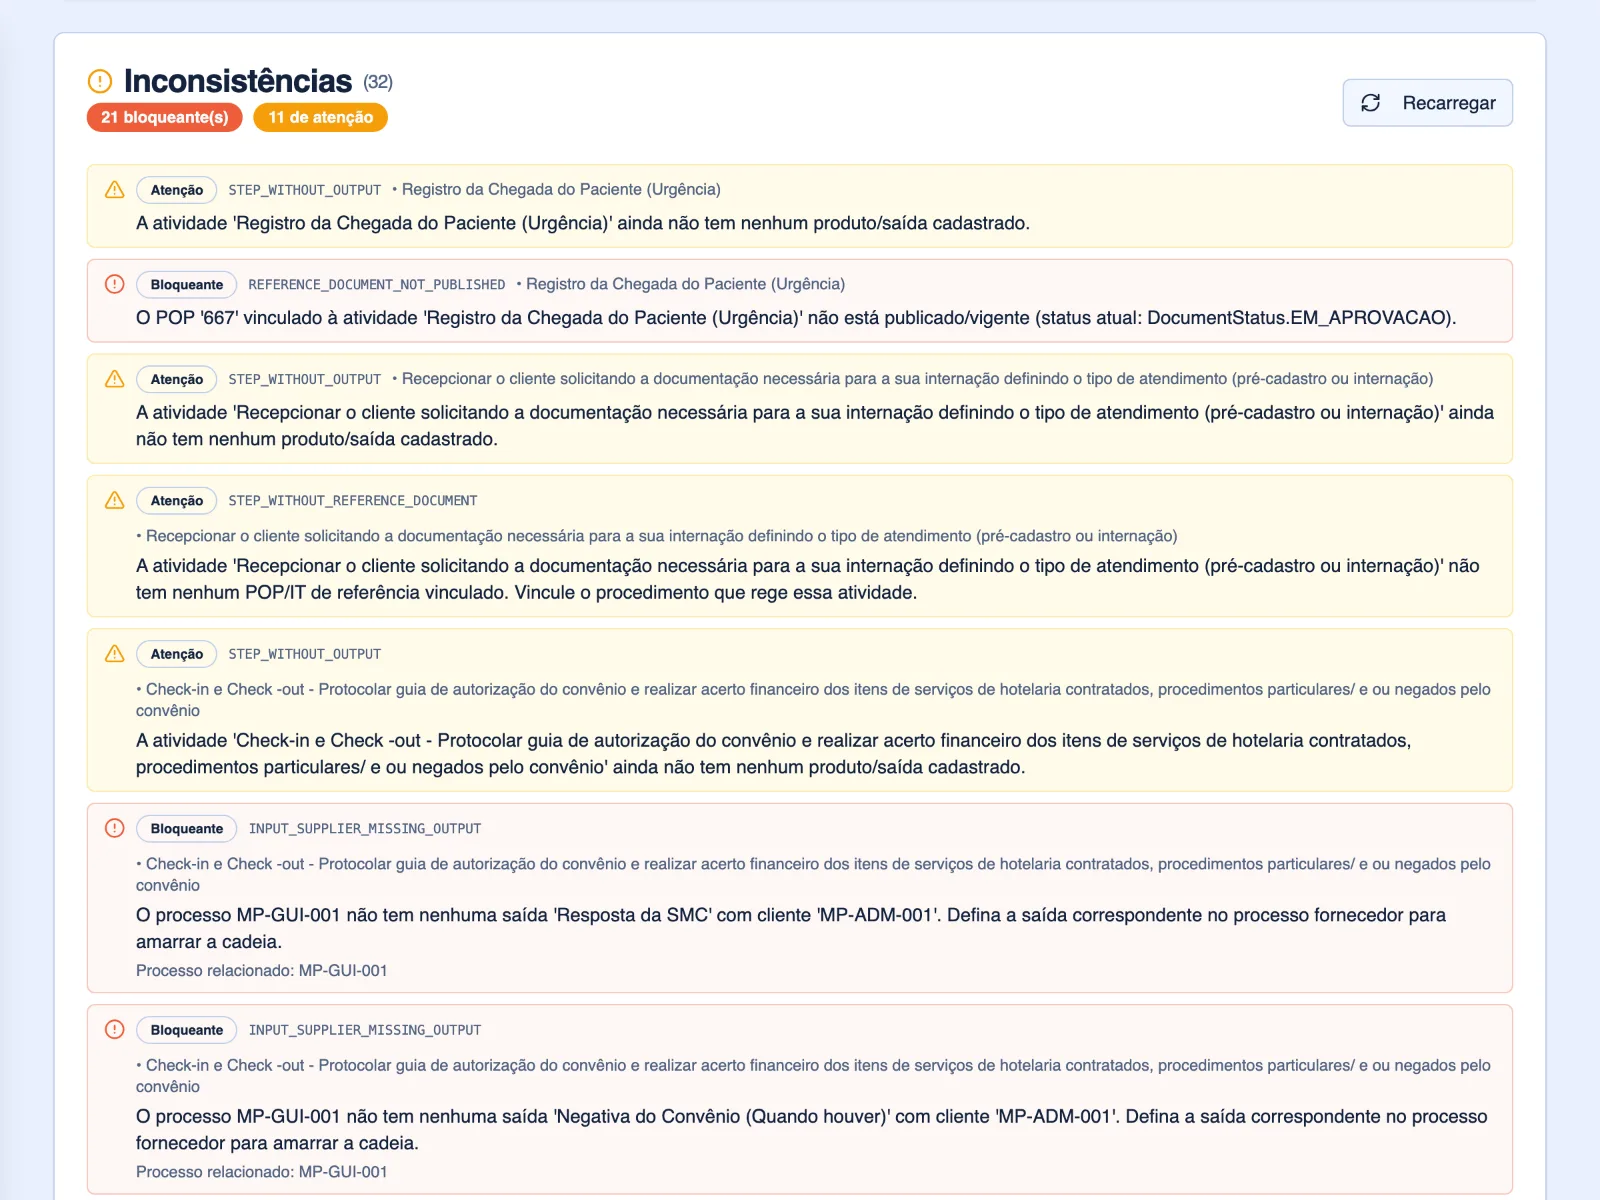
Task: Click the Recarregar button
Action: 1427,103
